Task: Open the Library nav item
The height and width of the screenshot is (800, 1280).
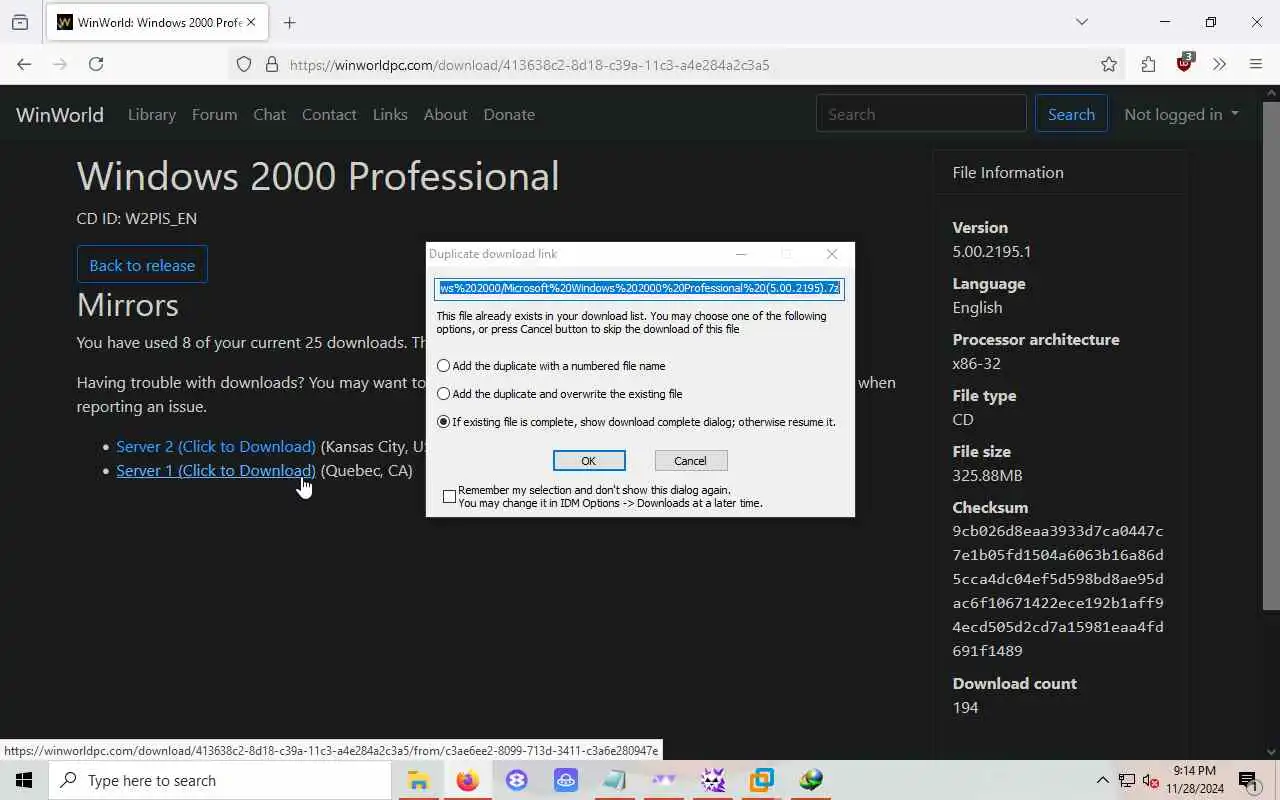Action: click(152, 114)
